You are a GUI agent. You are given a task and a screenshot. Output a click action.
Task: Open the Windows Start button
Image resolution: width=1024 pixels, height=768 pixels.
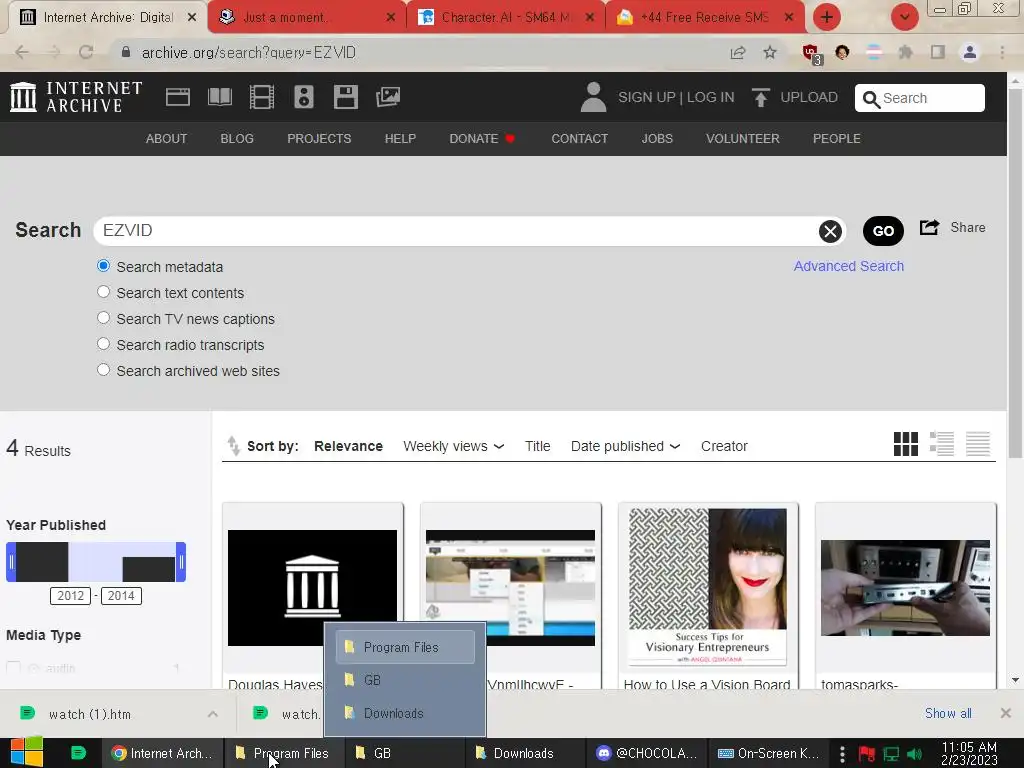(27, 752)
